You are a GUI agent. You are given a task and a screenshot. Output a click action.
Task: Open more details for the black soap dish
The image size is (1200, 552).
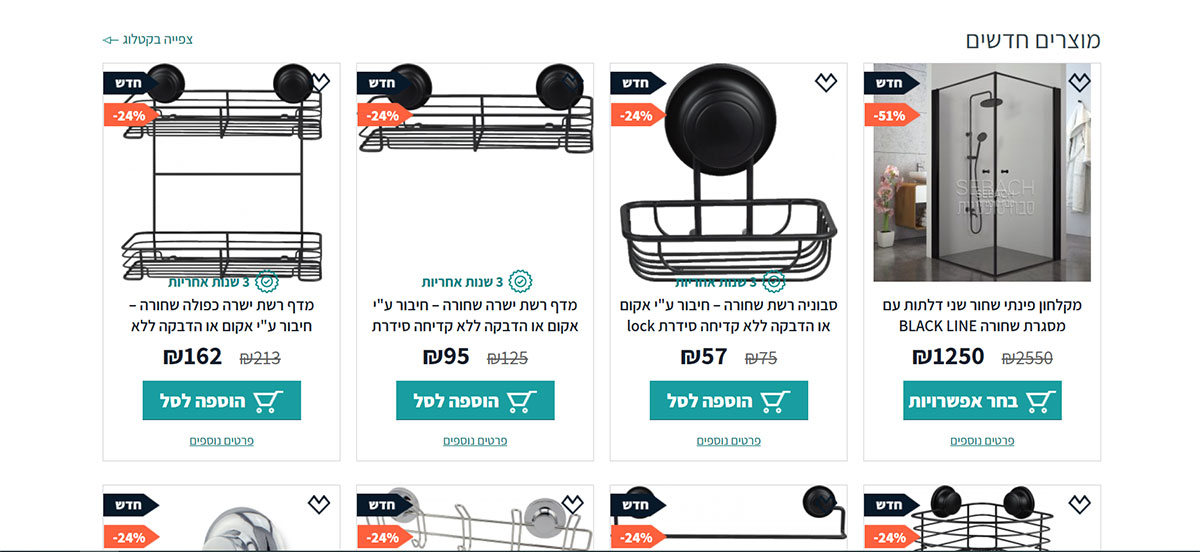pyautogui.click(x=728, y=440)
